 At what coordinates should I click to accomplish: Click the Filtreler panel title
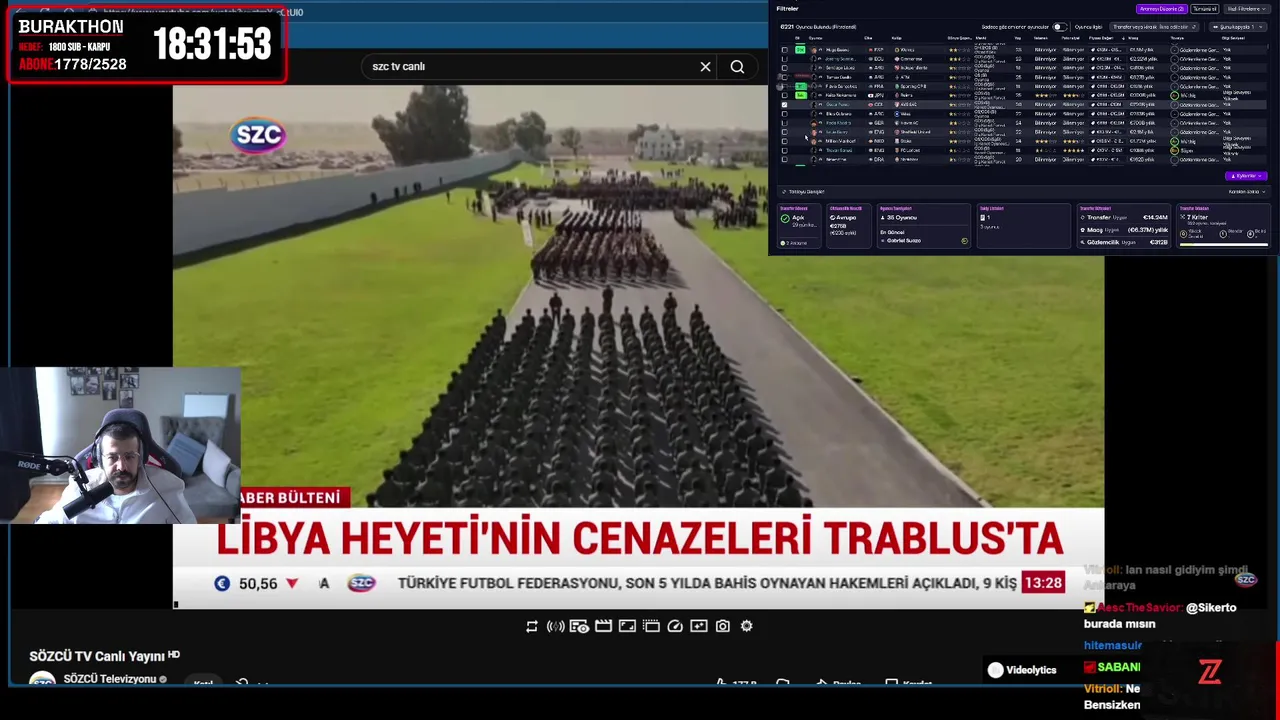click(x=787, y=8)
